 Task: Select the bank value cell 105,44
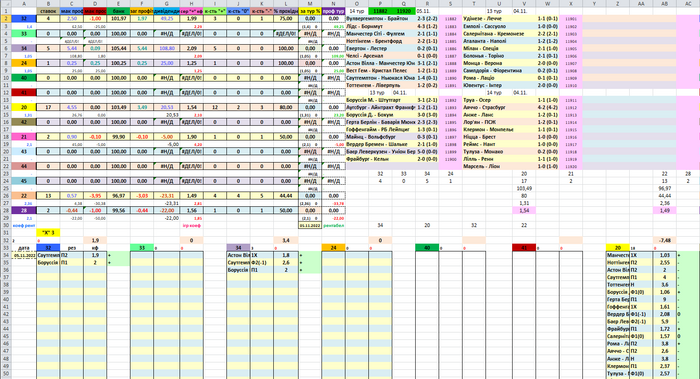(118, 48)
